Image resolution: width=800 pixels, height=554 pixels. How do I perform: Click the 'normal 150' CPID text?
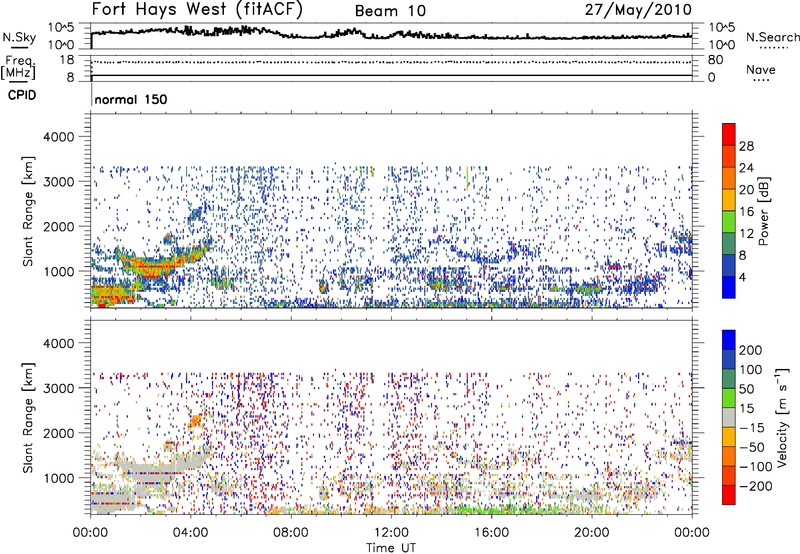pyautogui.click(x=131, y=99)
